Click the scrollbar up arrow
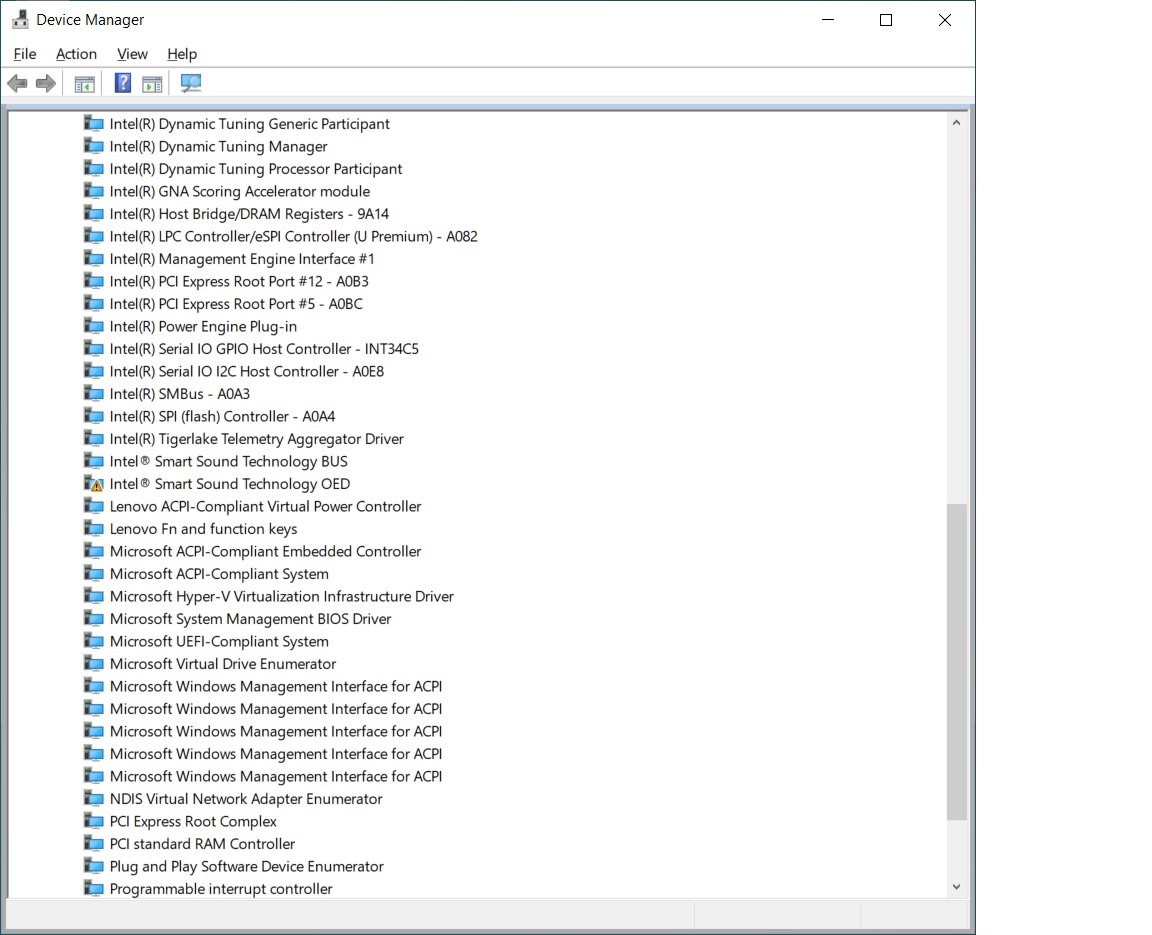This screenshot has height=935, width=1152. 956,123
